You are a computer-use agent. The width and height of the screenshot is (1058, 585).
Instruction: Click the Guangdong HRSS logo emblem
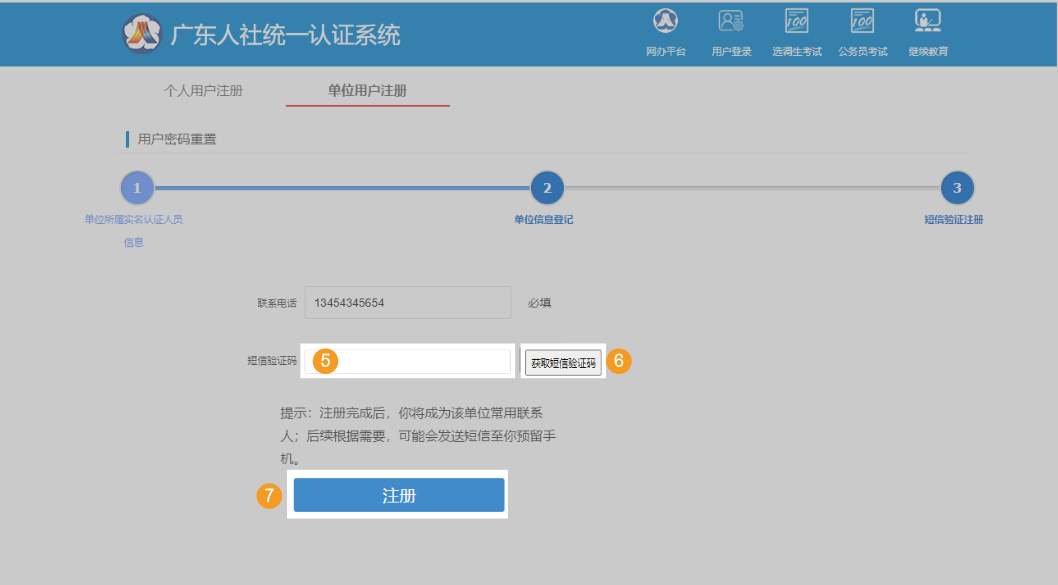(141, 34)
